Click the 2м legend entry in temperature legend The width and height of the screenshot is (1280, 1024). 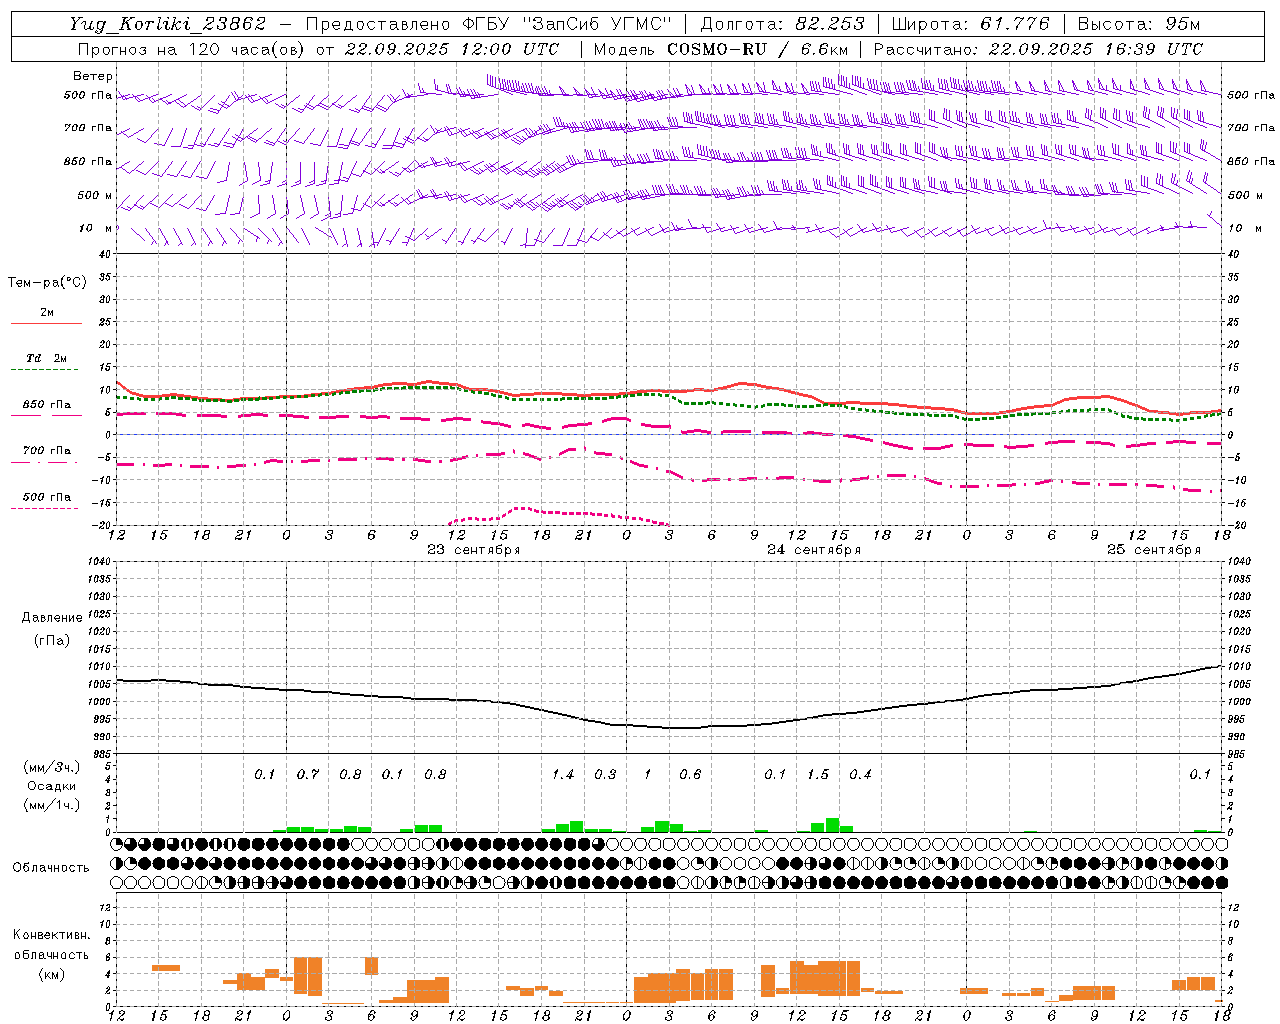[47, 312]
